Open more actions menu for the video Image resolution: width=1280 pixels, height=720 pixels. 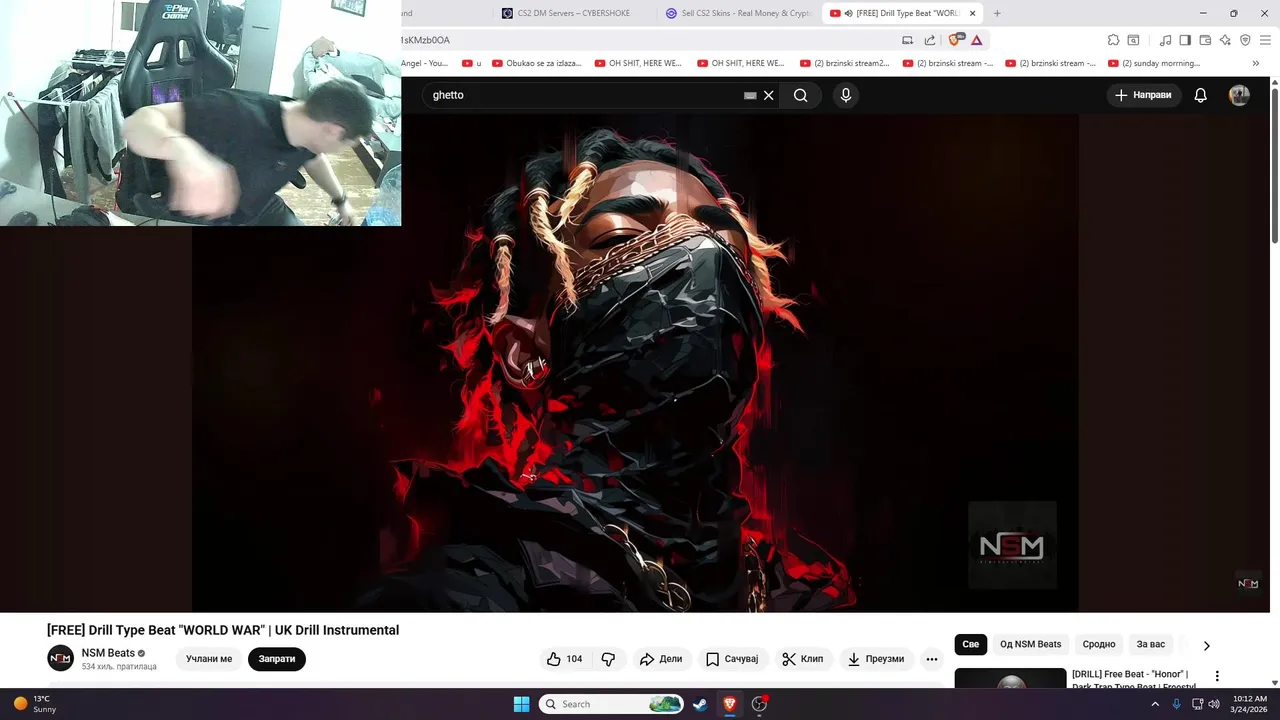pos(932,659)
